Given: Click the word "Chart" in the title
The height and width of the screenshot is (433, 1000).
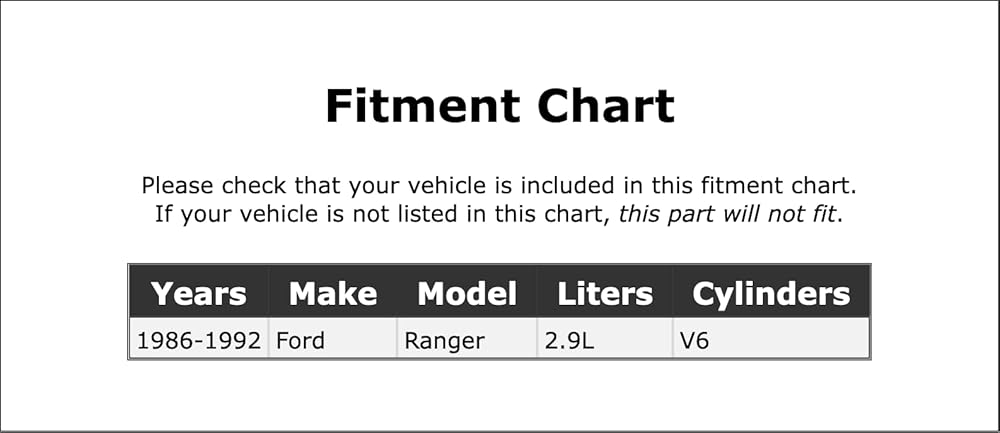Looking at the screenshot, I should (x=605, y=106).
